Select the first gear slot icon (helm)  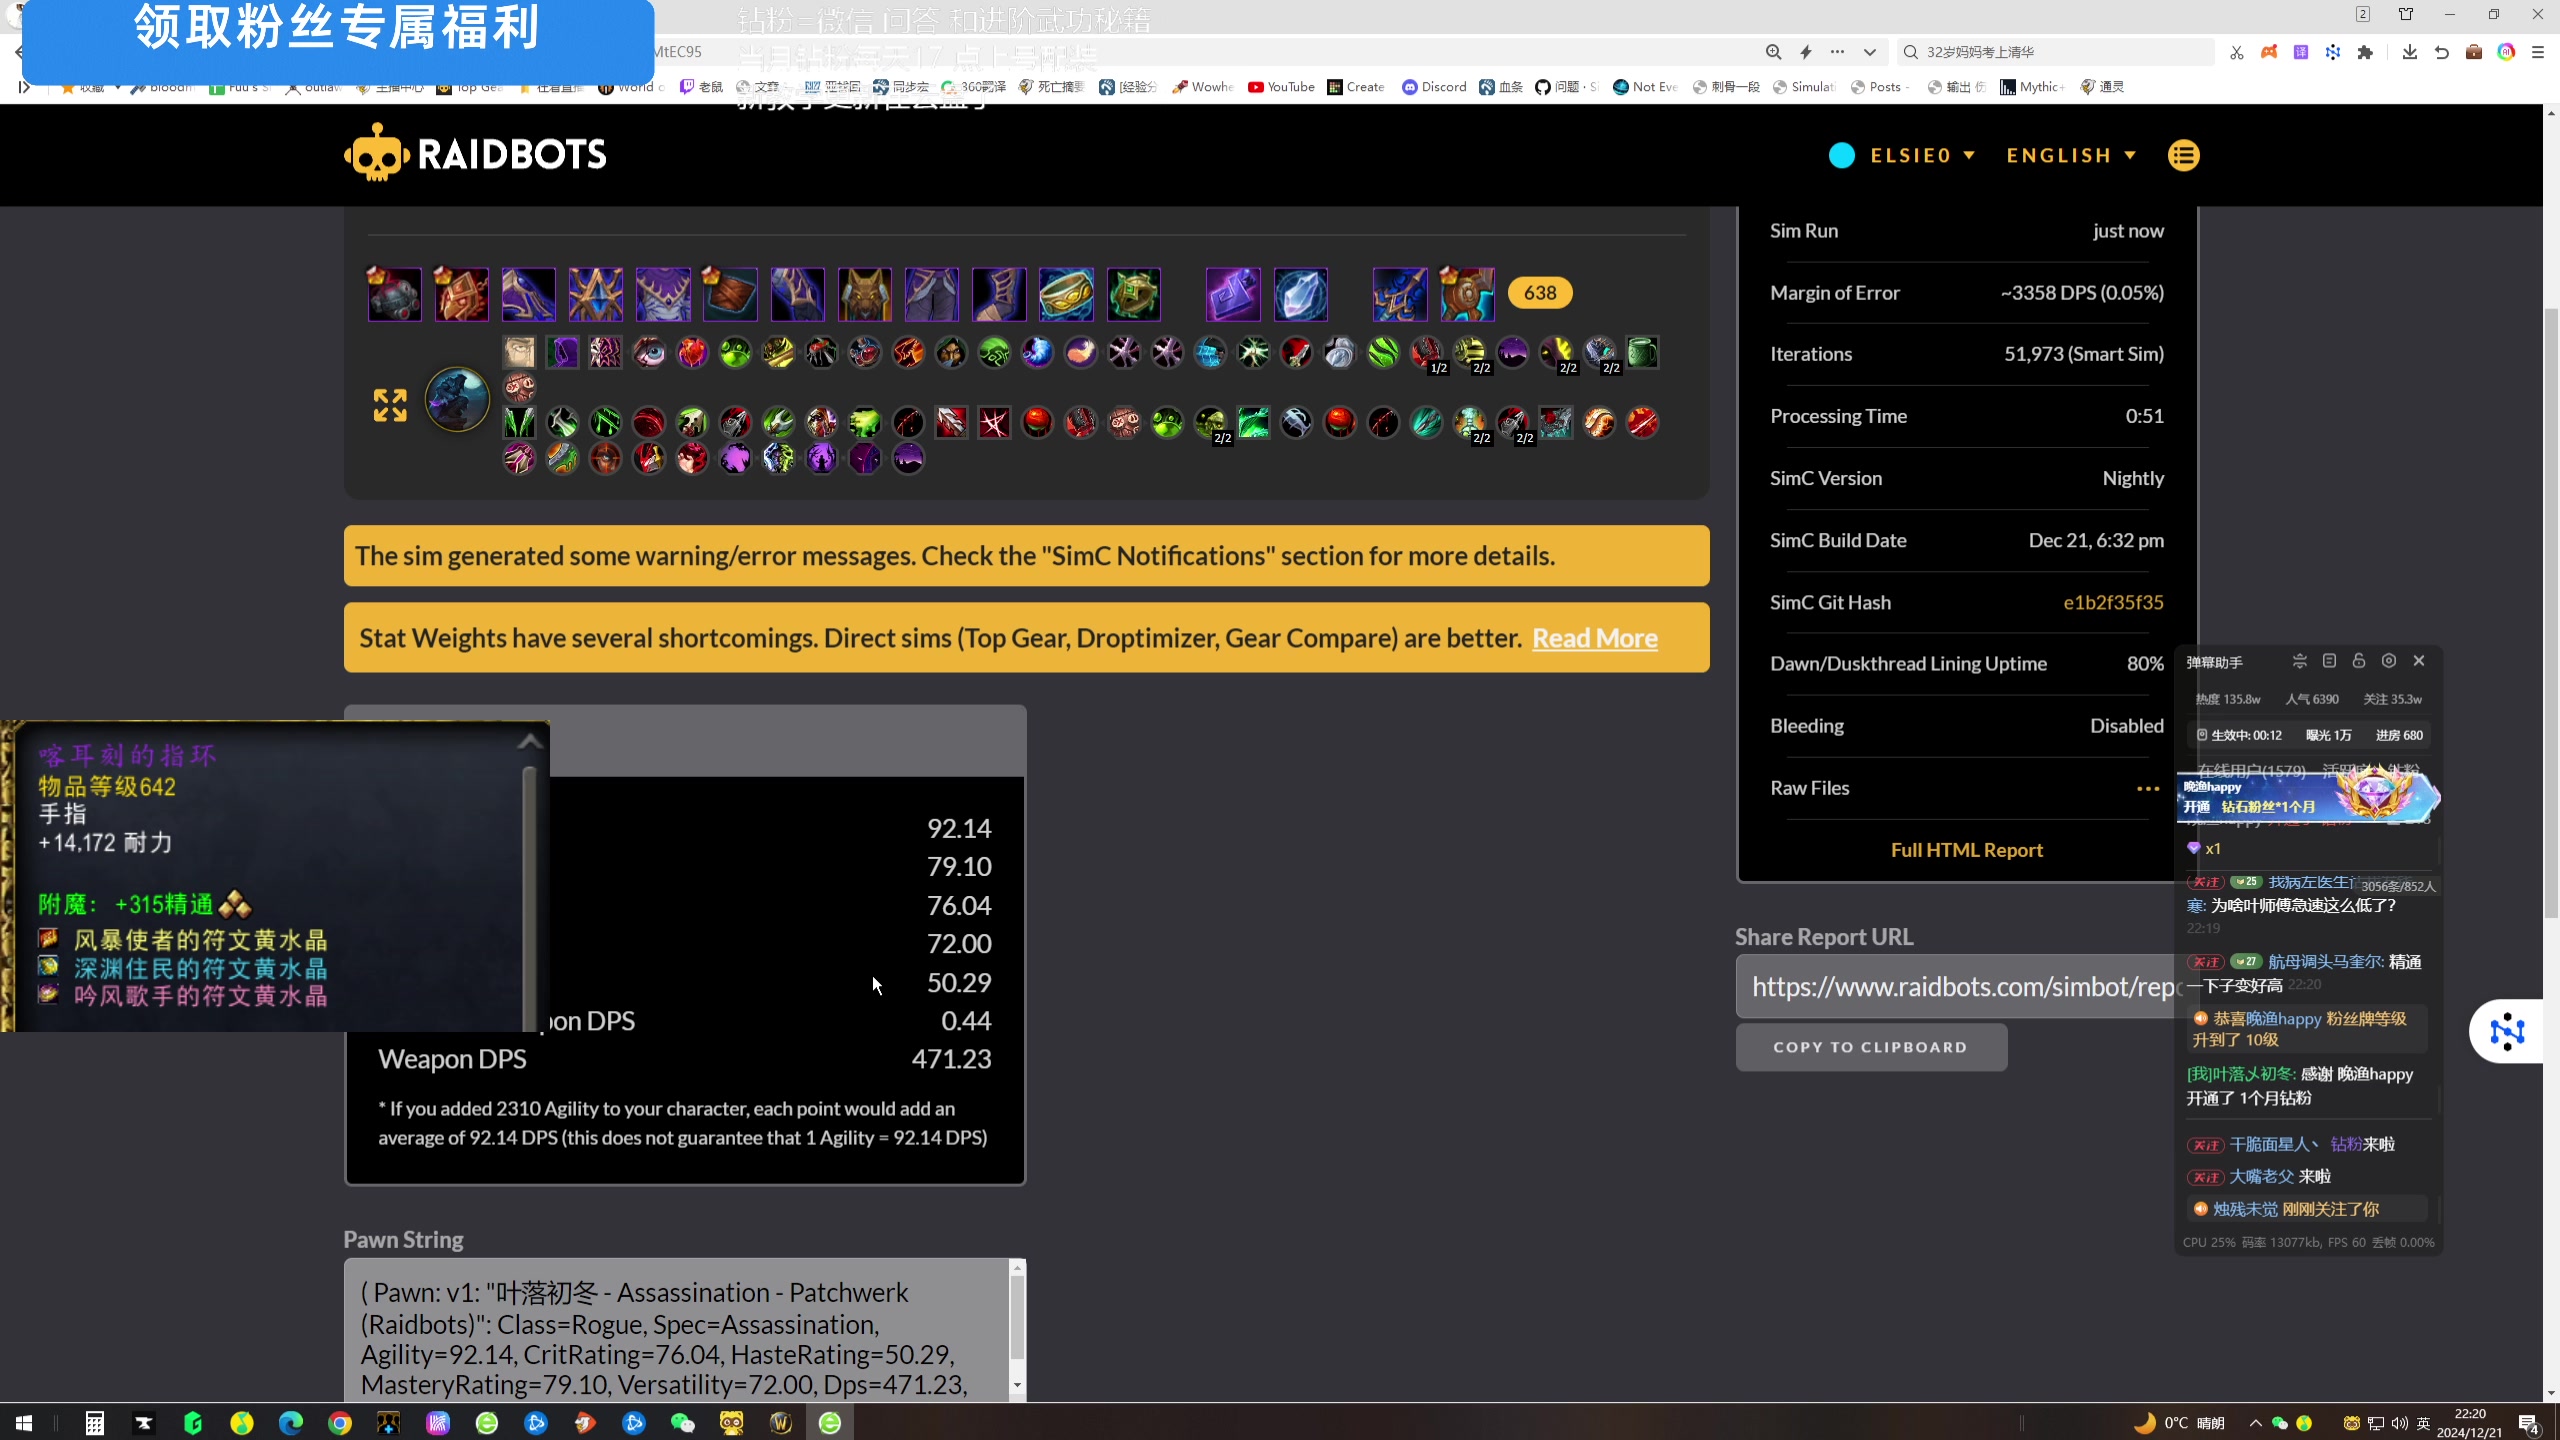pos(395,294)
